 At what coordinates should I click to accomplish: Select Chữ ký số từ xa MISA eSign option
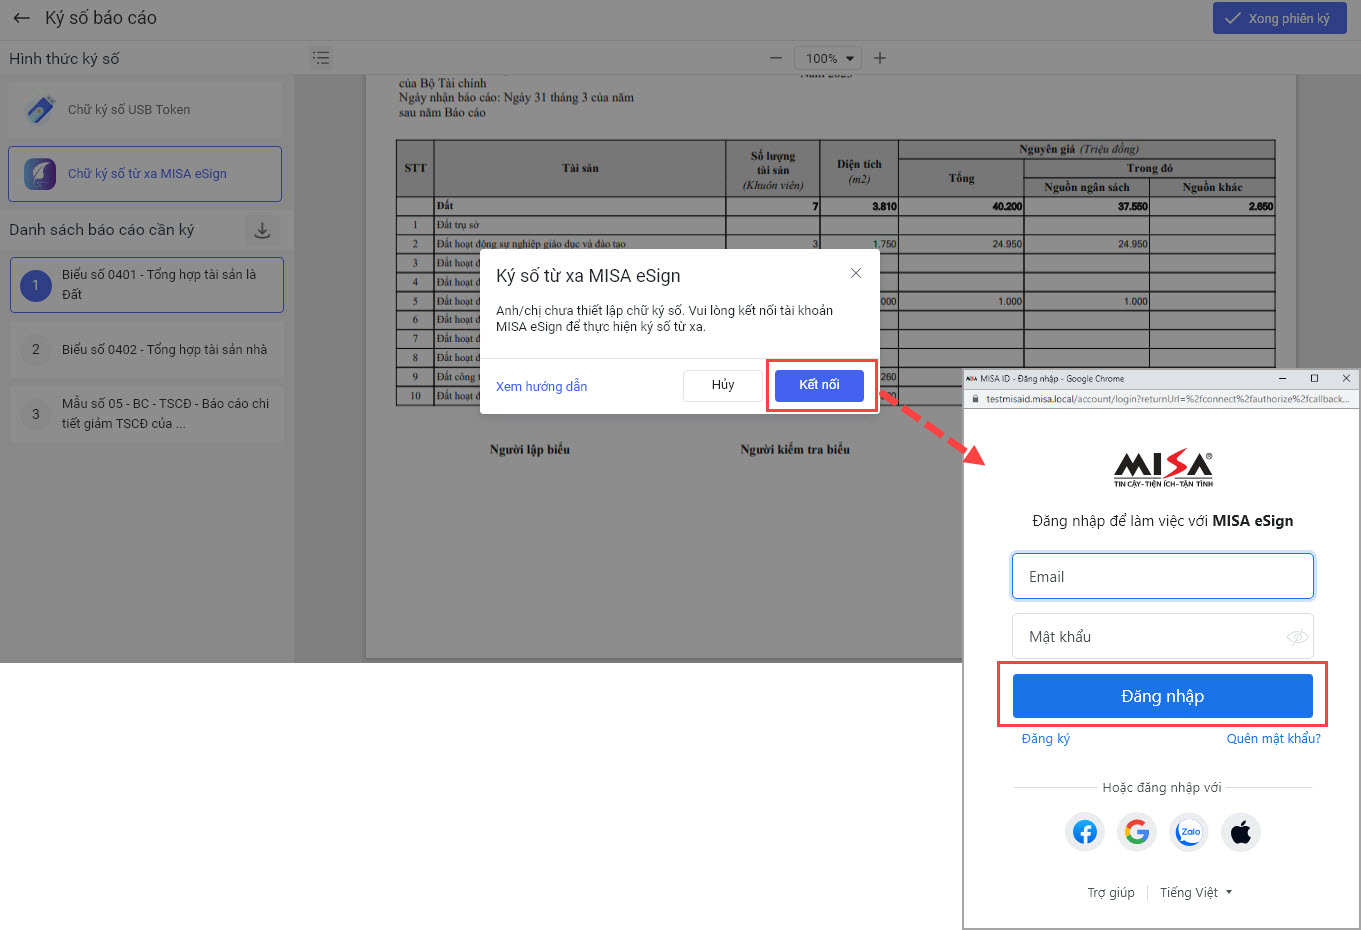pos(145,174)
